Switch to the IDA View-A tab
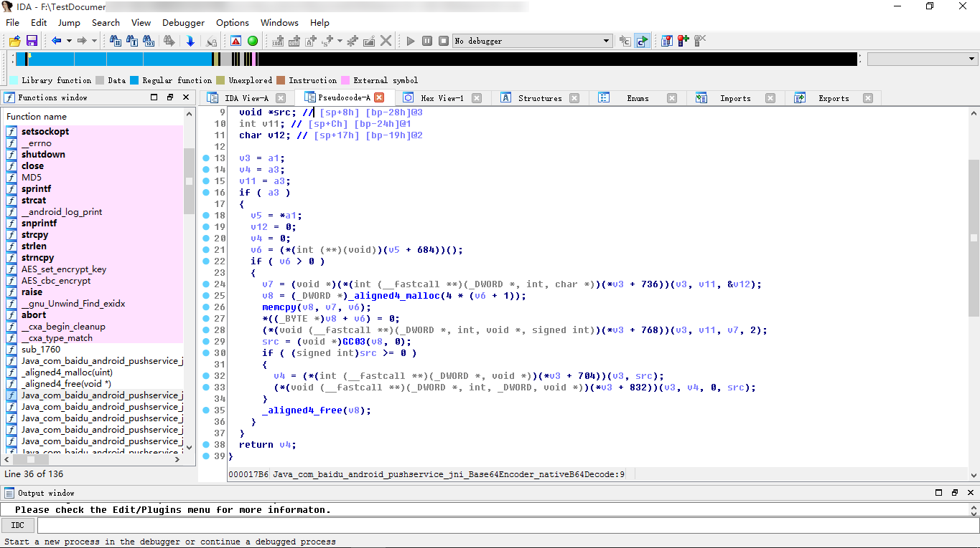The height and width of the screenshot is (548, 980). click(246, 98)
